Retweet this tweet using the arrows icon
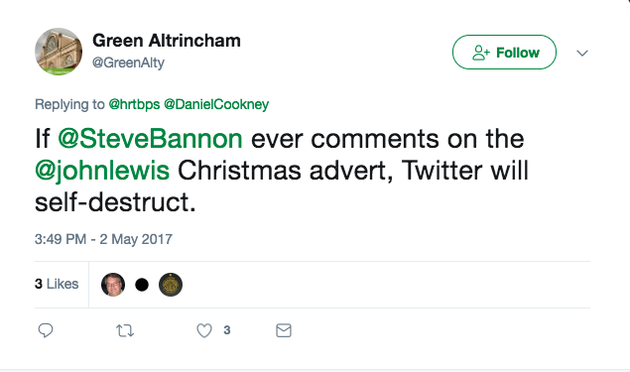630x372 pixels. [125, 331]
